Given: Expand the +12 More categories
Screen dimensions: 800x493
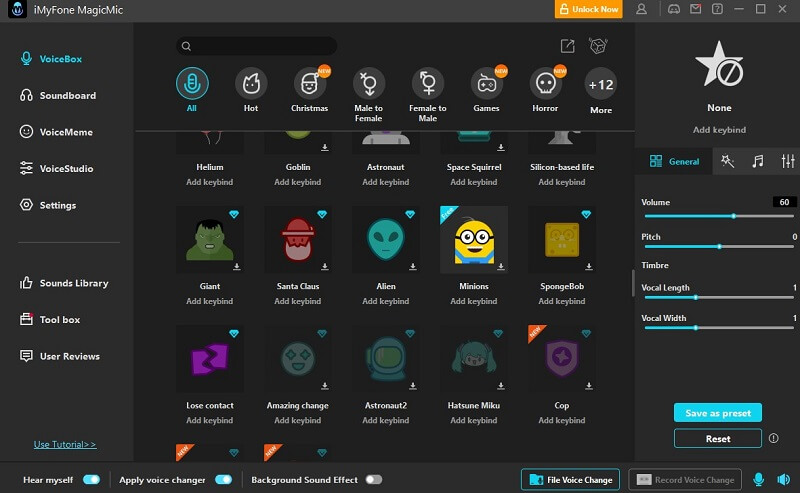Looking at the screenshot, I should (x=601, y=84).
